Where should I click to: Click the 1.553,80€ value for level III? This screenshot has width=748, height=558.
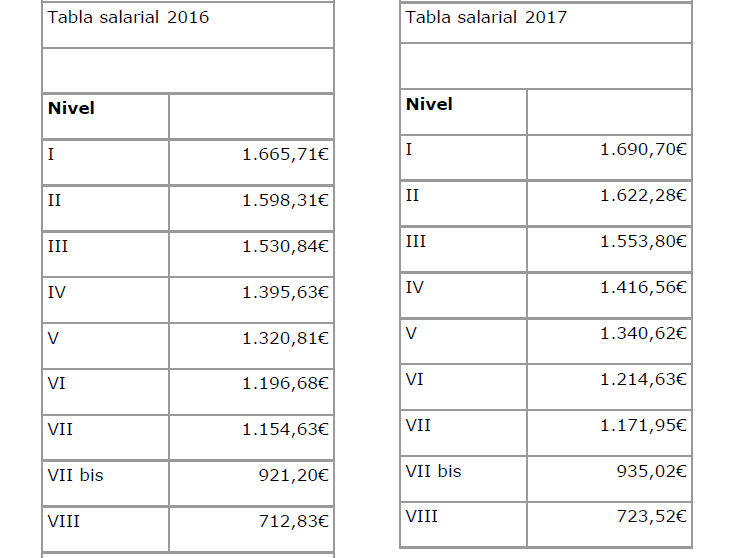643,242
